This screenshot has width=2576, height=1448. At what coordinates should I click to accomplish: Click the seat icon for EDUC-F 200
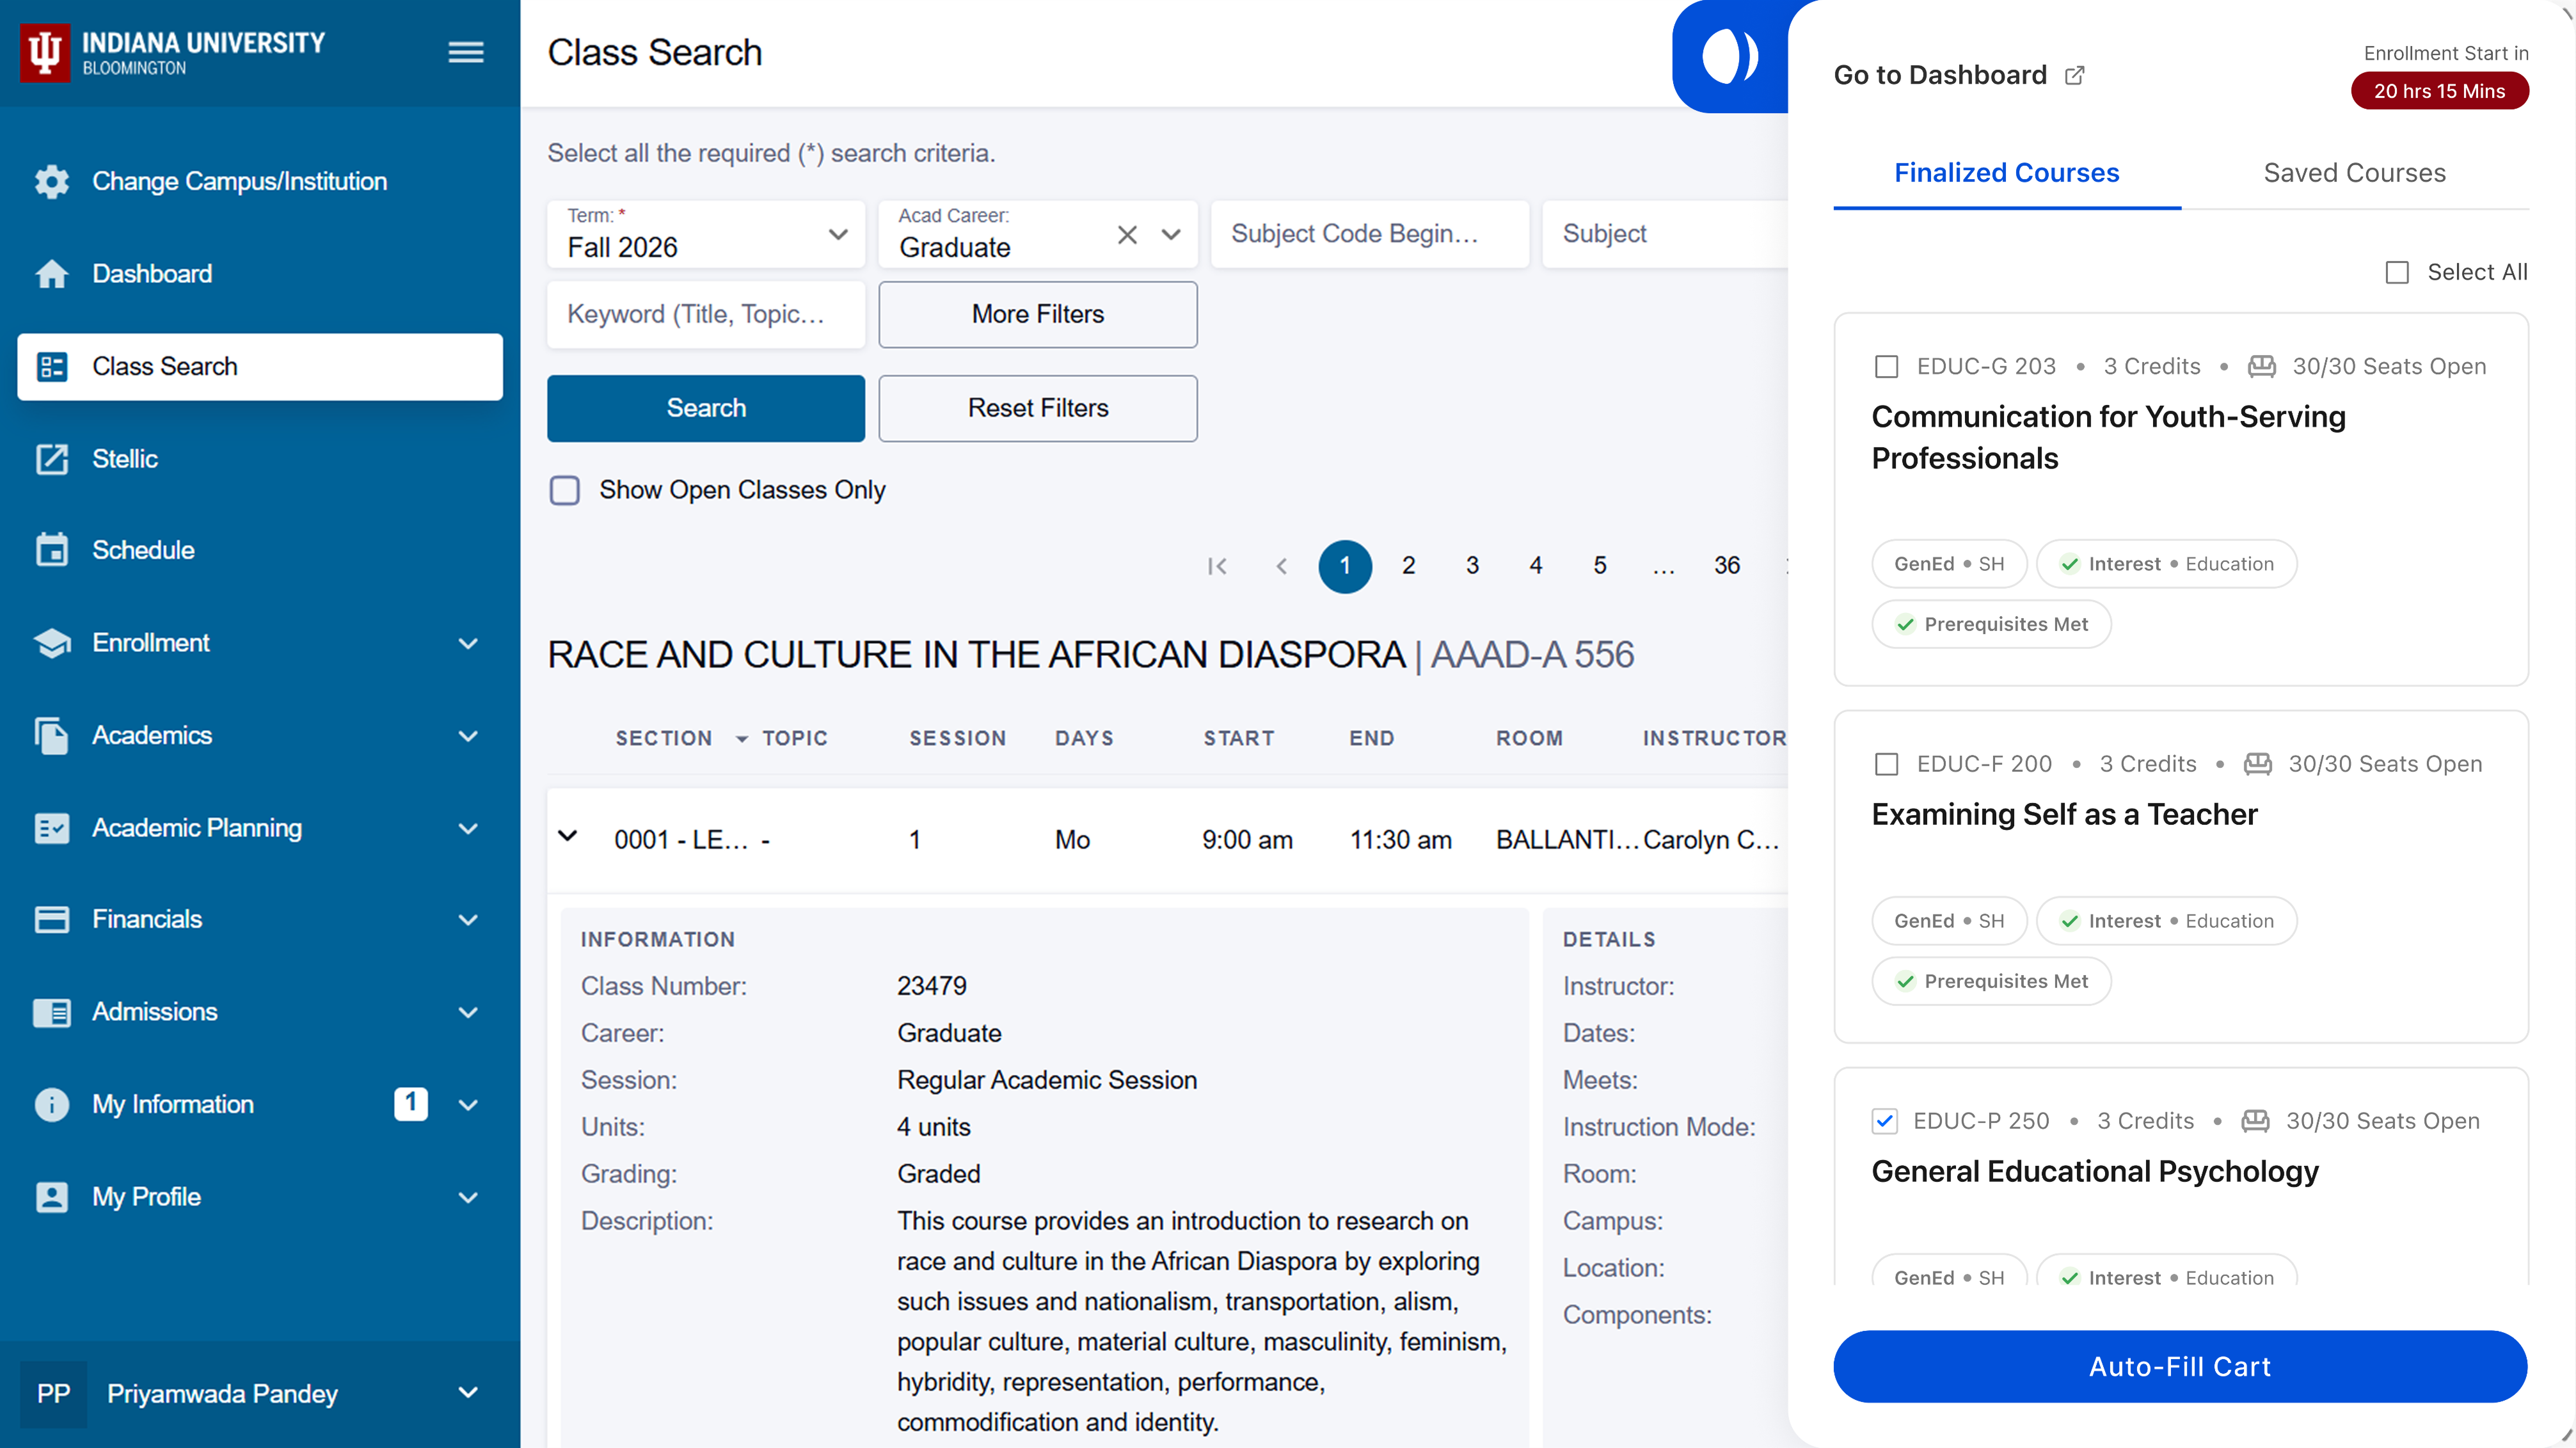(2258, 764)
